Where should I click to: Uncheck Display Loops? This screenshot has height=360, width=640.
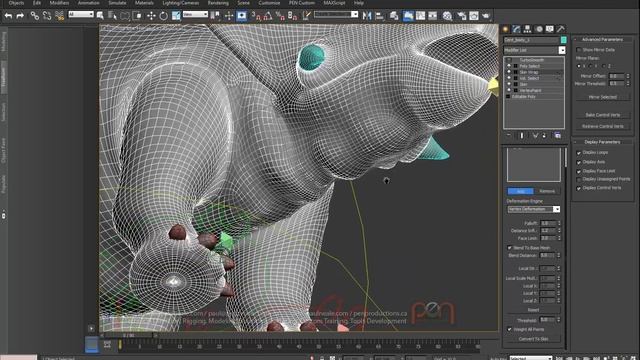579,153
